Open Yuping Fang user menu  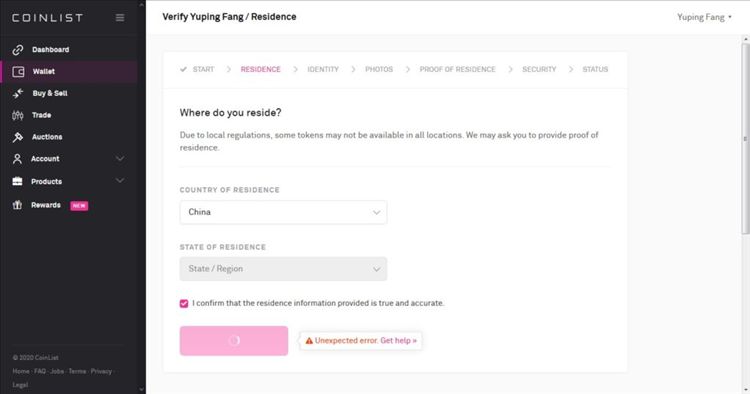tap(704, 17)
